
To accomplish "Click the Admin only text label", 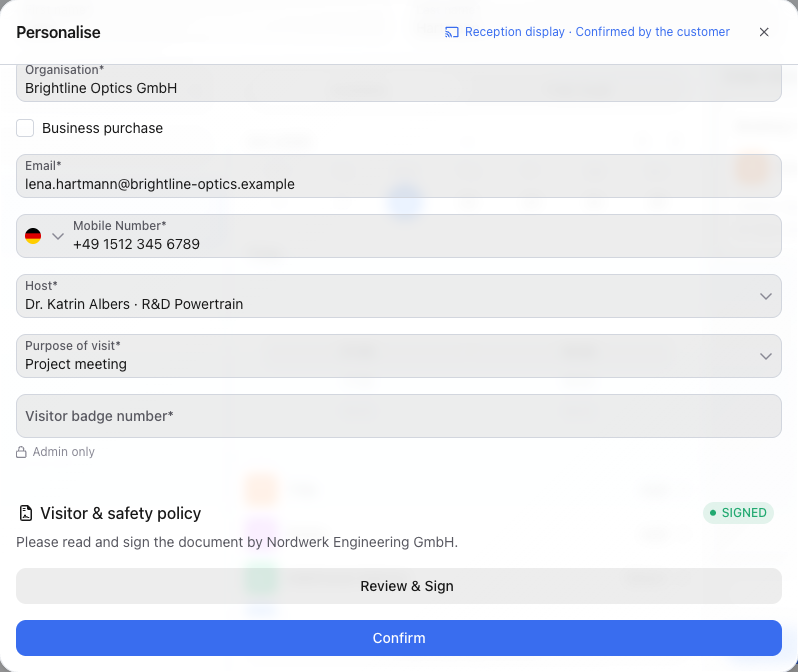I will click(x=64, y=452).
